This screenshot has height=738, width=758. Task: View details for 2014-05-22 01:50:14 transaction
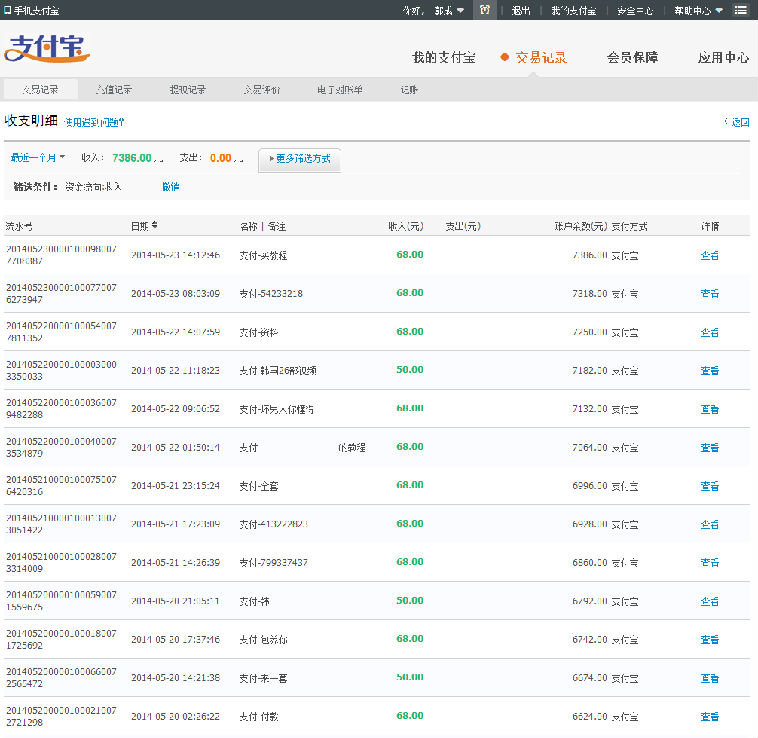(x=710, y=448)
